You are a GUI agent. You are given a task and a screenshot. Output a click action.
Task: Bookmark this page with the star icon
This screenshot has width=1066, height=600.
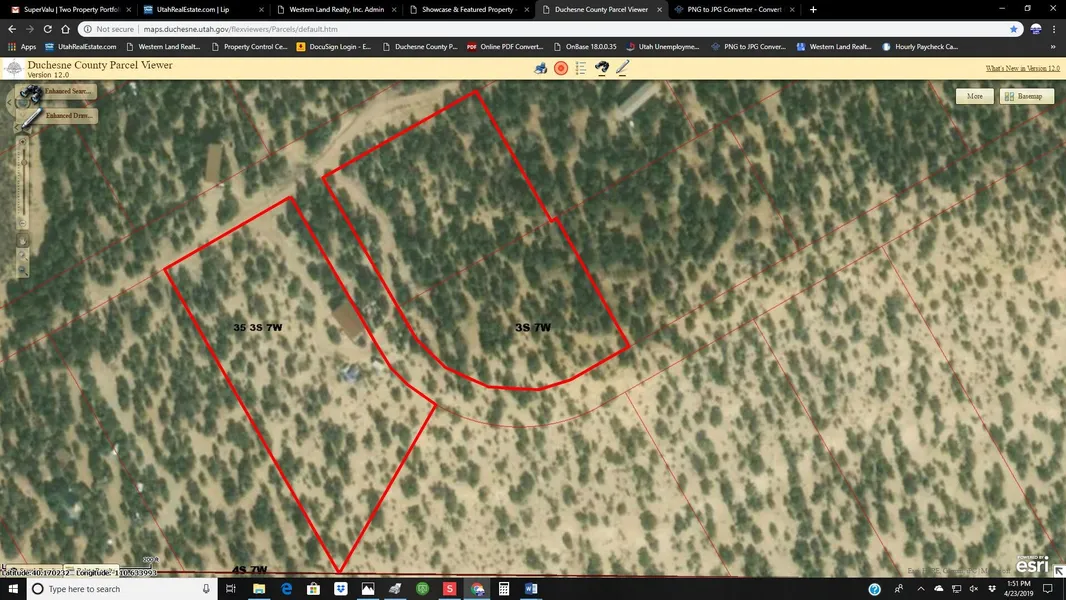[x=1013, y=29]
